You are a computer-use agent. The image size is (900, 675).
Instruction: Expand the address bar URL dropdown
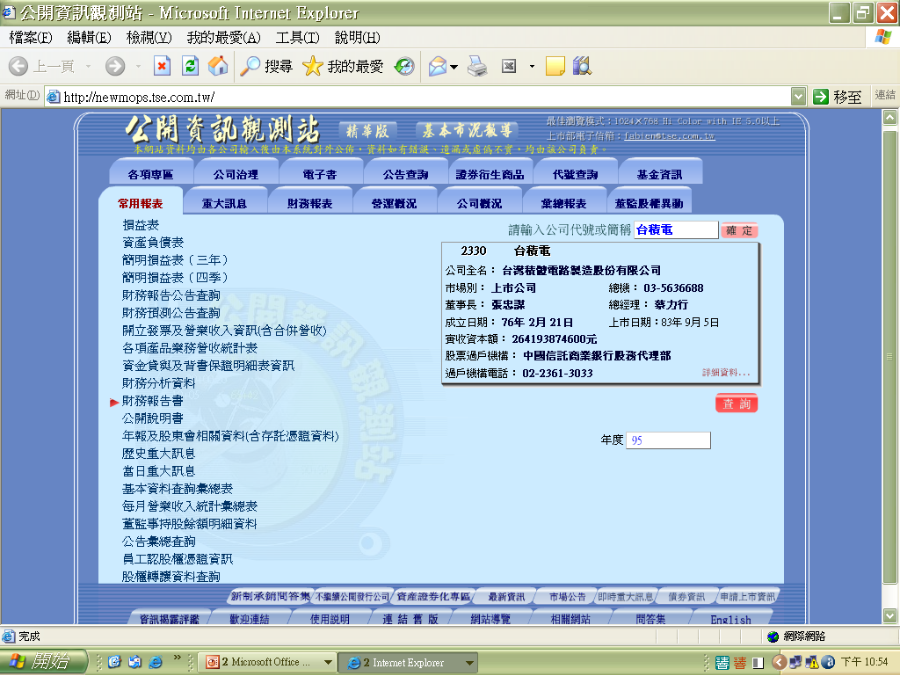pyautogui.click(x=798, y=96)
